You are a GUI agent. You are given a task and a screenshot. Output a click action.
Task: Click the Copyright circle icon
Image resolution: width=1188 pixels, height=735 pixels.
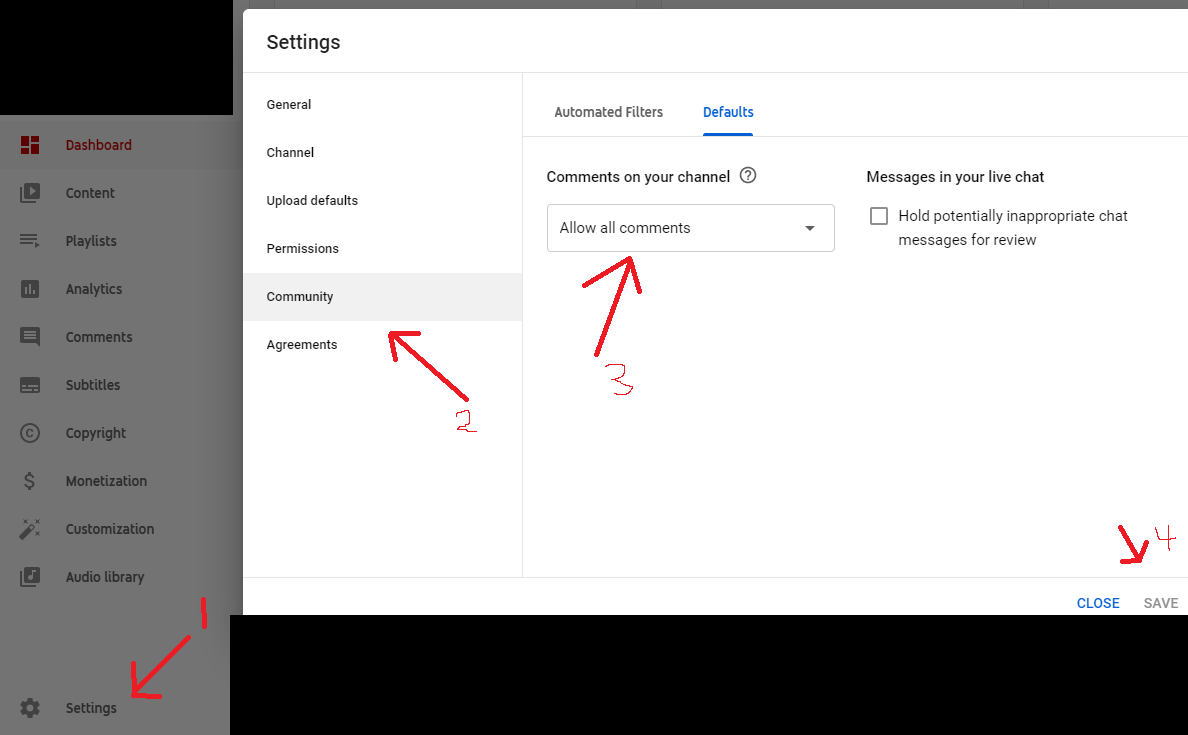(x=30, y=433)
